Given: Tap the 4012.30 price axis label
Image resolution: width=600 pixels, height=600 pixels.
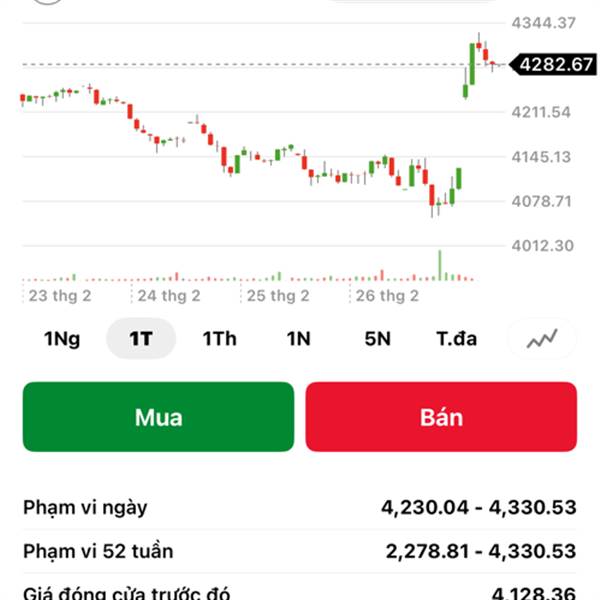Looking at the screenshot, I should pos(543,246).
